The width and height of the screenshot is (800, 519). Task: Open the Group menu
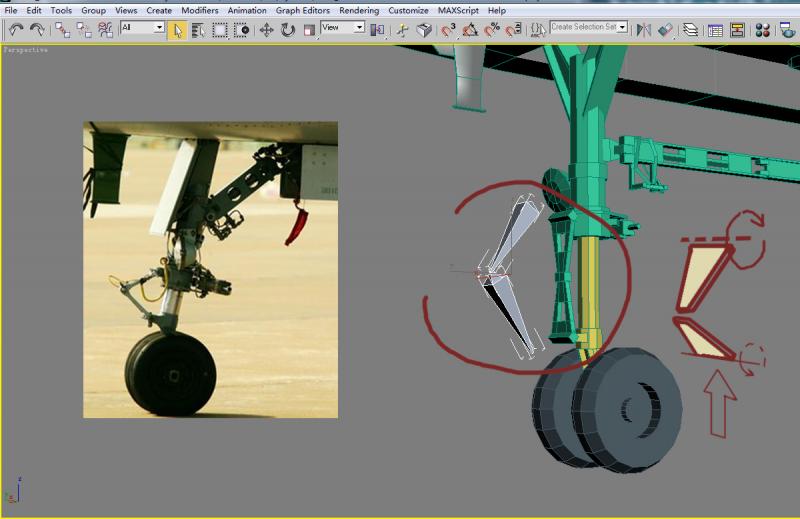click(93, 10)
